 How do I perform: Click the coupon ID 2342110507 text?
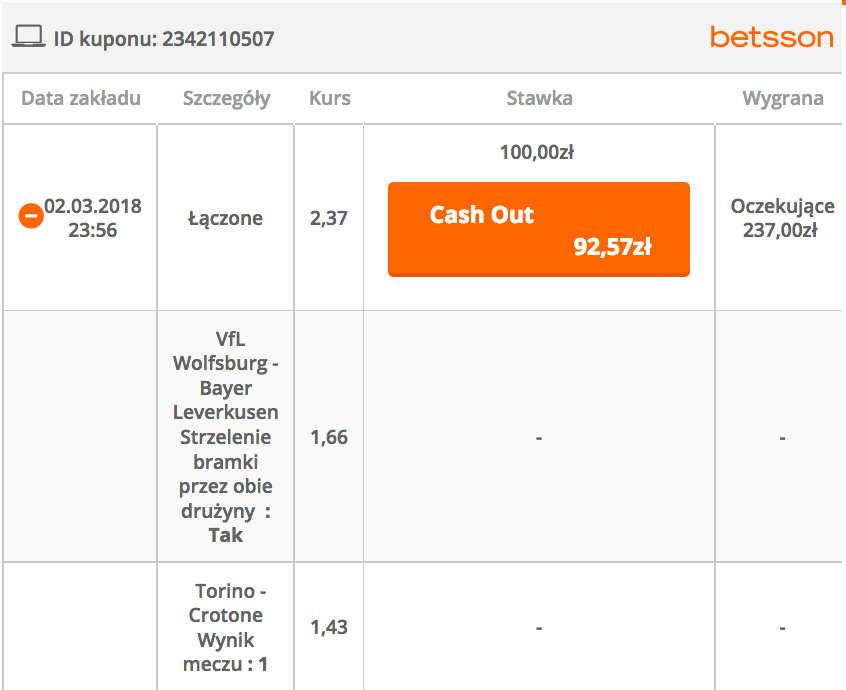[x=164, y=39]
